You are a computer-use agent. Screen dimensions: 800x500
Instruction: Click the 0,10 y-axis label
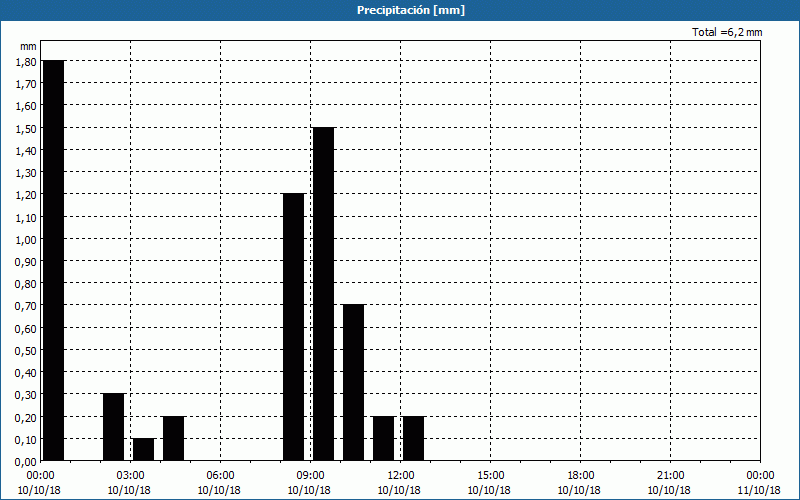(x=26, y=439)
